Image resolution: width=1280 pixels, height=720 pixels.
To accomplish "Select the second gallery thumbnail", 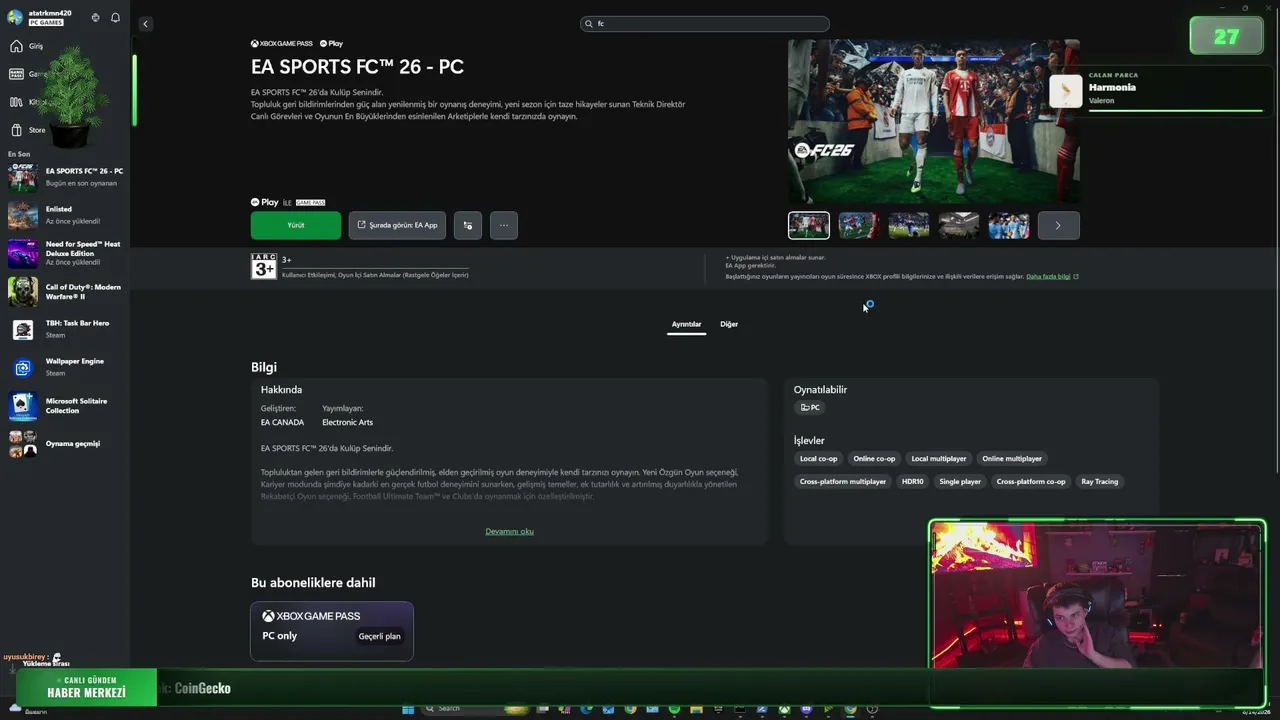I will [x=859, y=225].
